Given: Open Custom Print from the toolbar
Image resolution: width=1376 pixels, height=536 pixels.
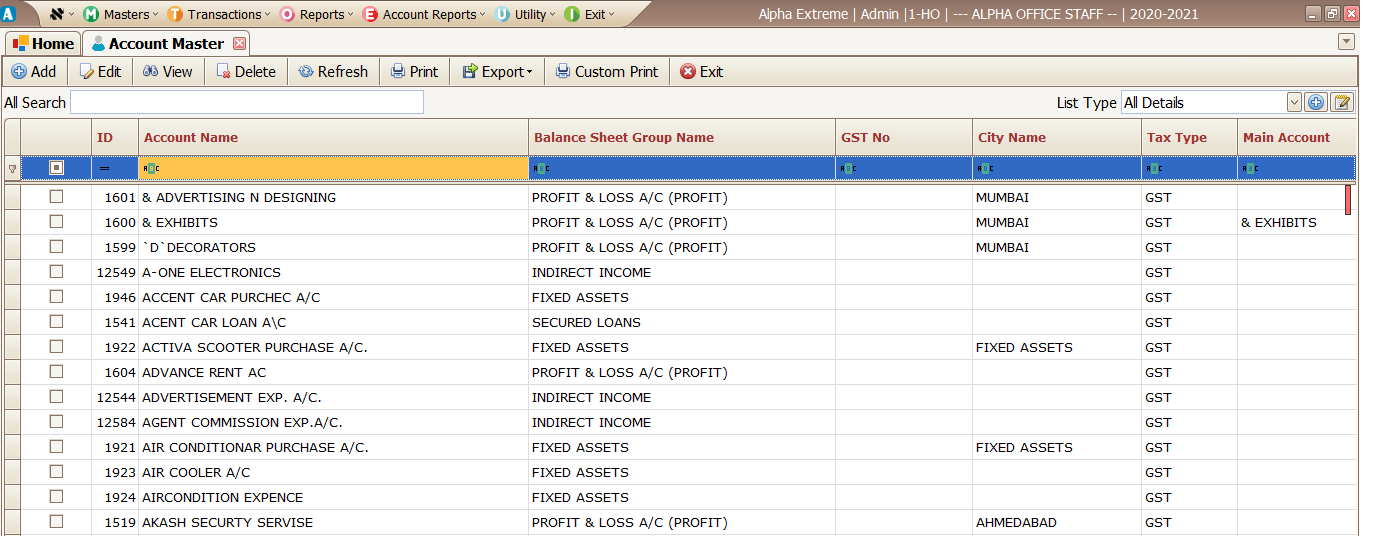Looking at the screenshot, I should pos(607,72).
